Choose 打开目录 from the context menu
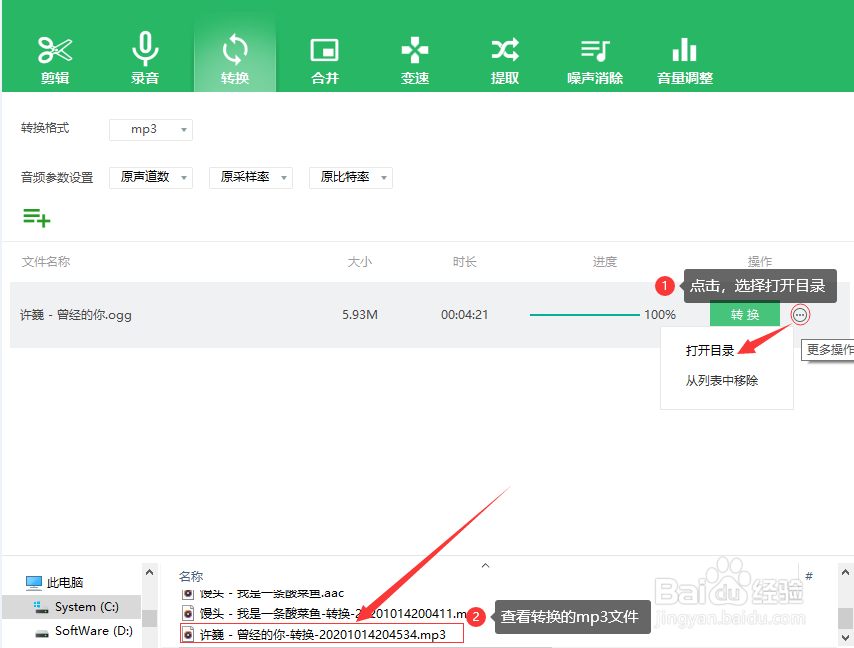 pos(712,350)
